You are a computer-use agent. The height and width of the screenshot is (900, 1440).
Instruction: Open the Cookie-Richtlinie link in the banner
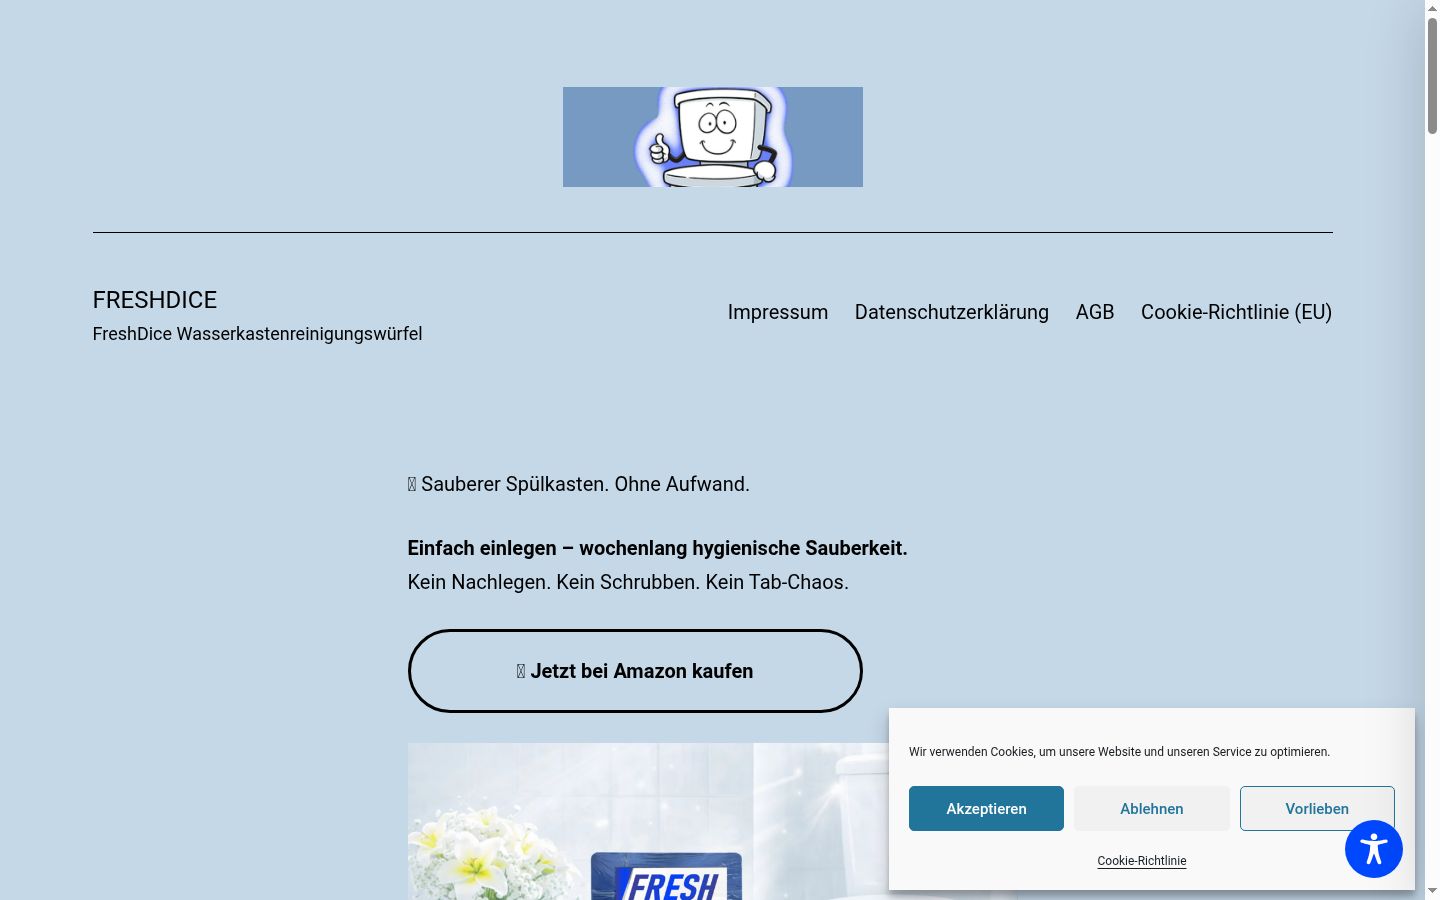[x=1142, y=861]
